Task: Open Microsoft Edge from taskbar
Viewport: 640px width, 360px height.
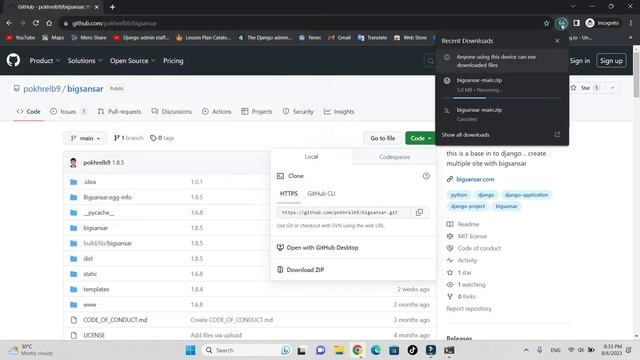Action: pos(376,350)
